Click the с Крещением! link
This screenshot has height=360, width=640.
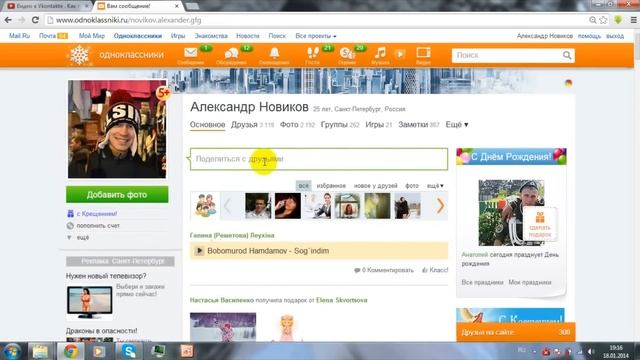point(97,213)
